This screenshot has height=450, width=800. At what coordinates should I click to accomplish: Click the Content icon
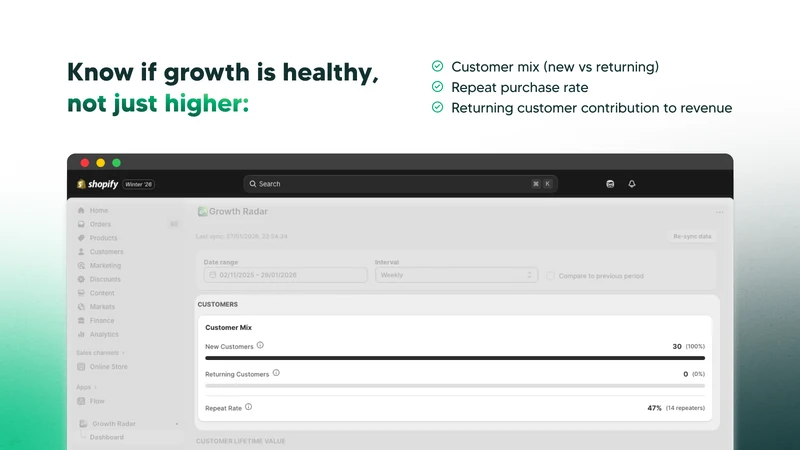81,293
